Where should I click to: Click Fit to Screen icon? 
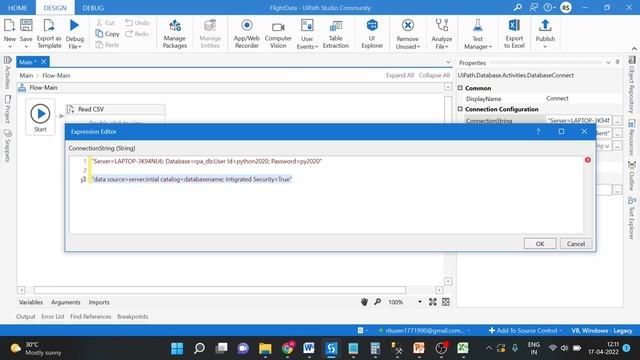click(433, 302)
